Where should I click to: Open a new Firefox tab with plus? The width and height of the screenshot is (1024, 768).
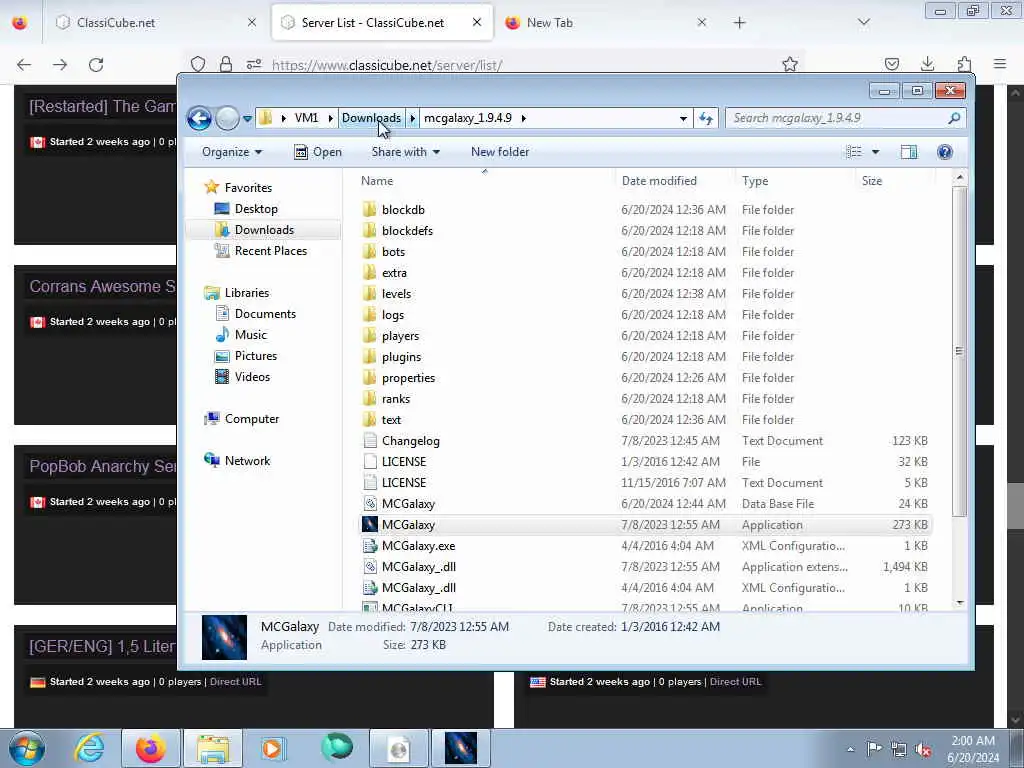point(739,23)
